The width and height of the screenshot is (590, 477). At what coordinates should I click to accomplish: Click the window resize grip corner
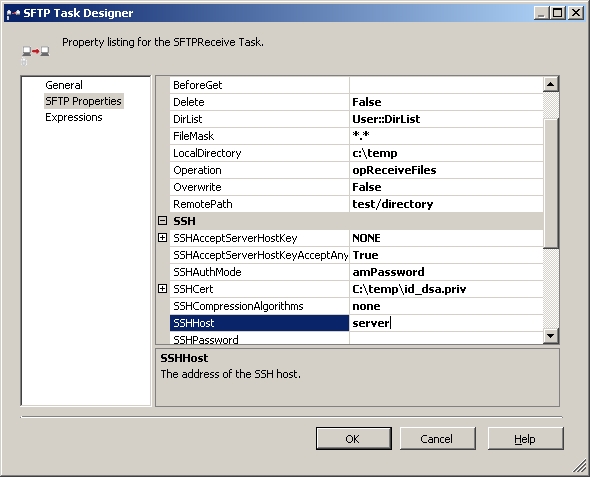click(x=580, y=466)
